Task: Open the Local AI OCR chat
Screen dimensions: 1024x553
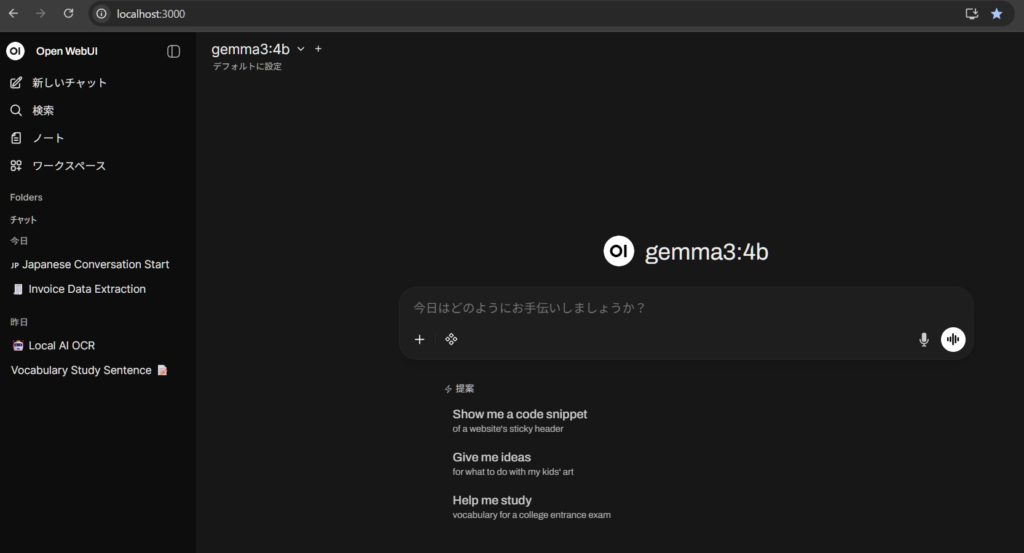Action: point(62,346)
